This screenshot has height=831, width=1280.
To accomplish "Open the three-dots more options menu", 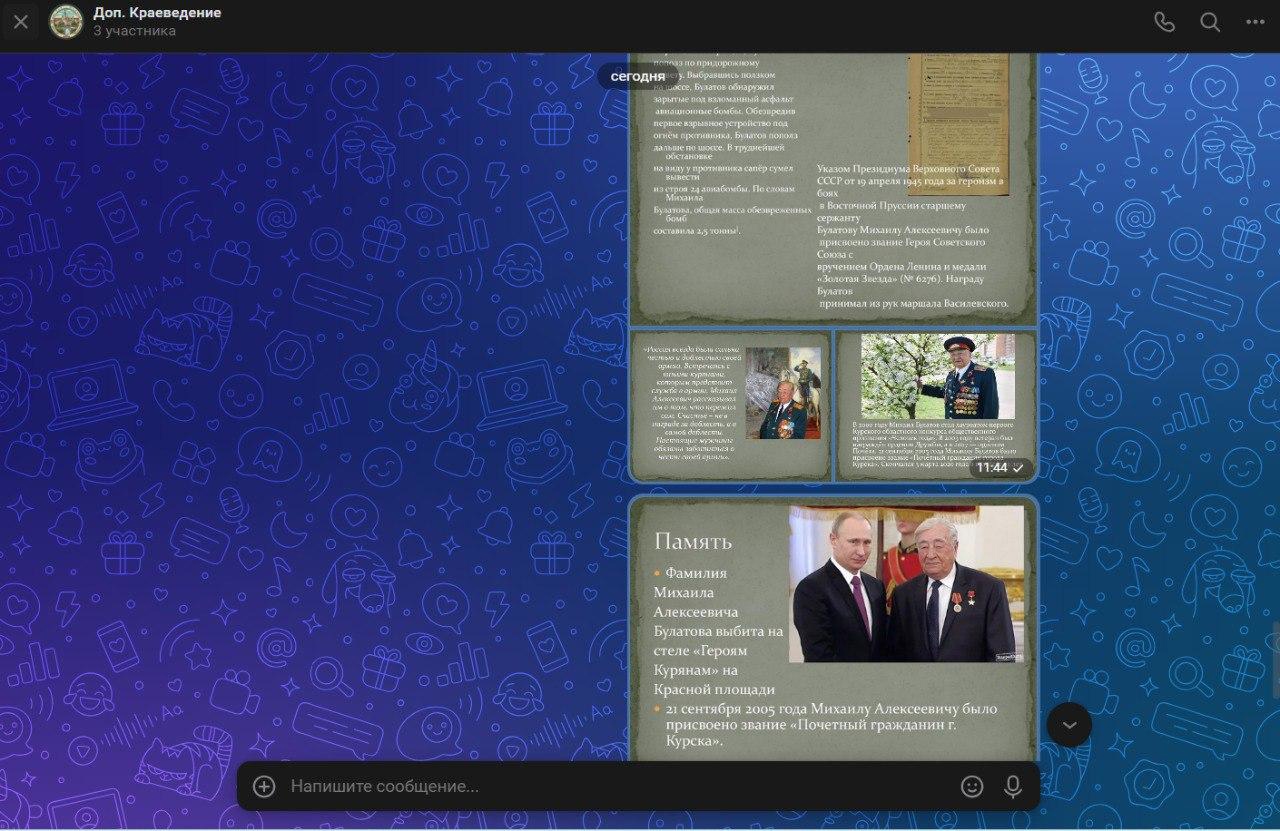I will (x=1255, y=22).
